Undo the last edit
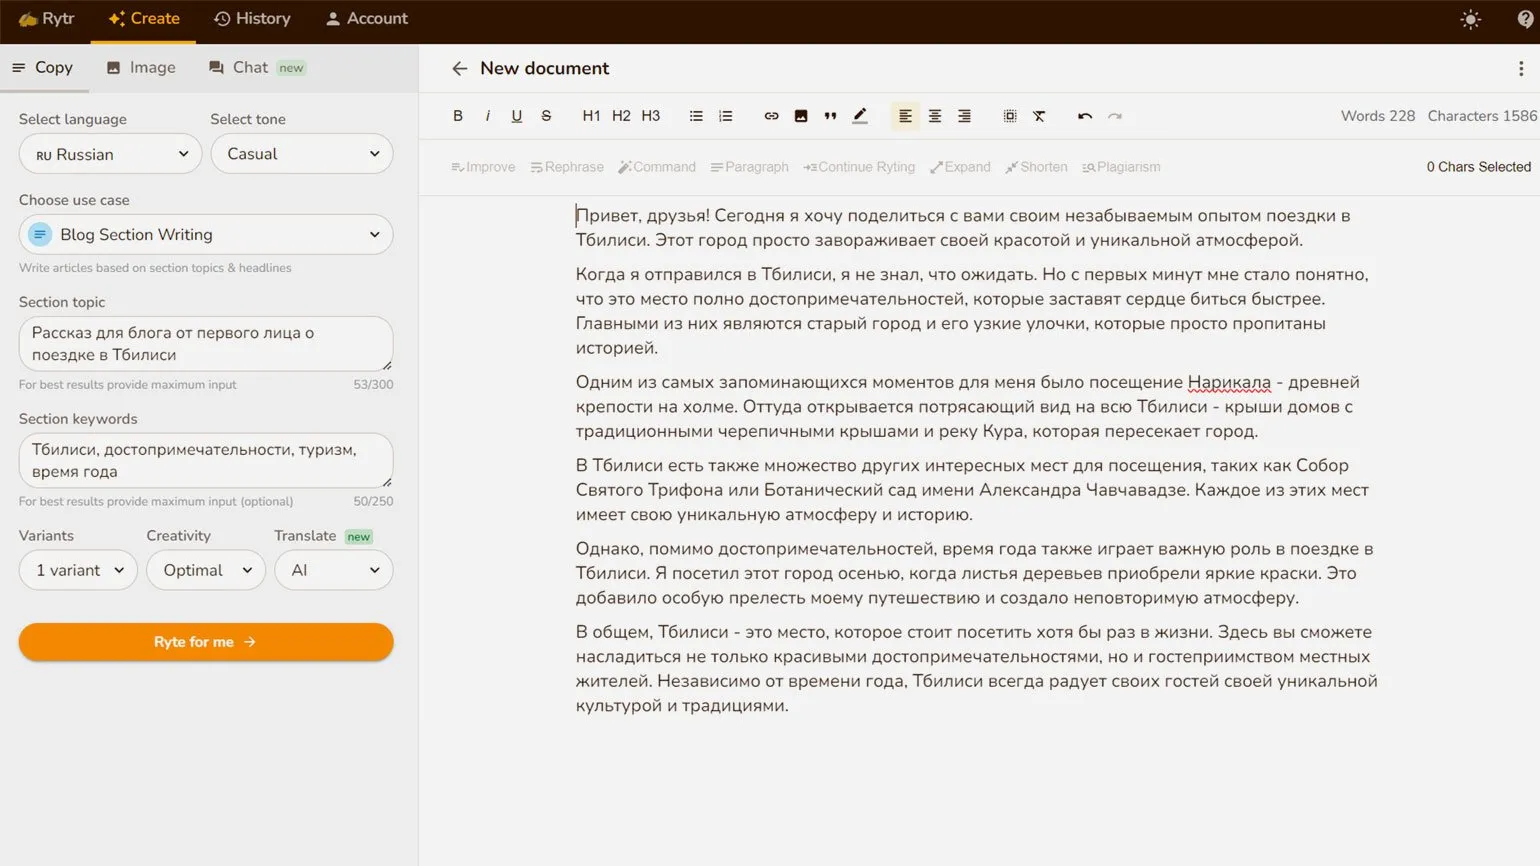This screenshot has height=866, width=1540. 1085,116
